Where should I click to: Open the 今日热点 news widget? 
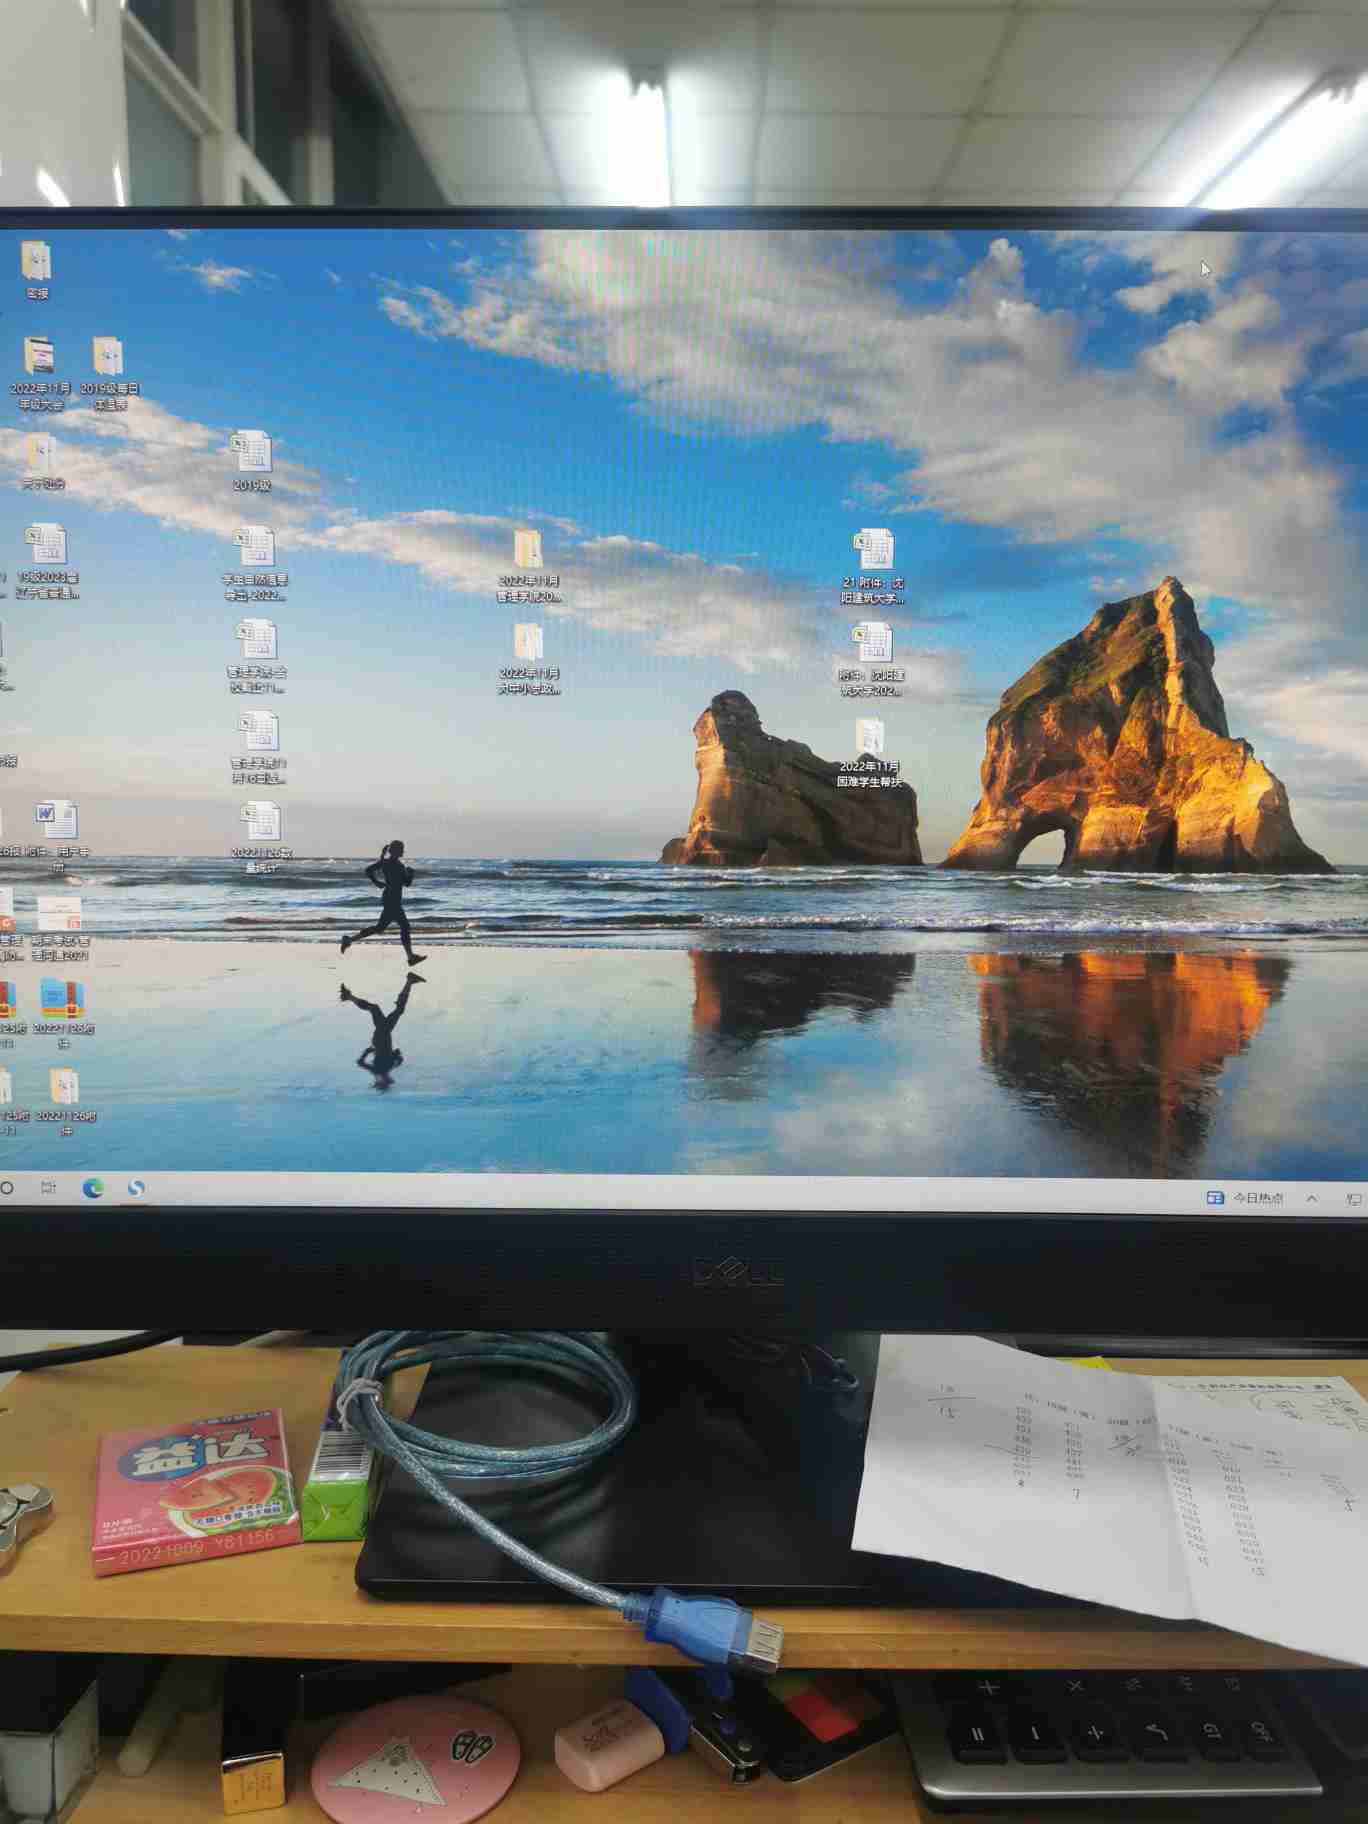point(1245,1197)
